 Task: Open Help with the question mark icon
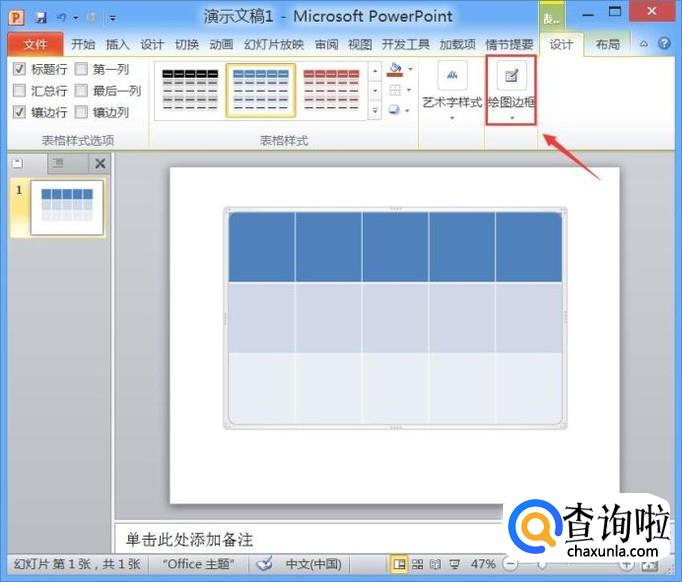coord(664,44)
